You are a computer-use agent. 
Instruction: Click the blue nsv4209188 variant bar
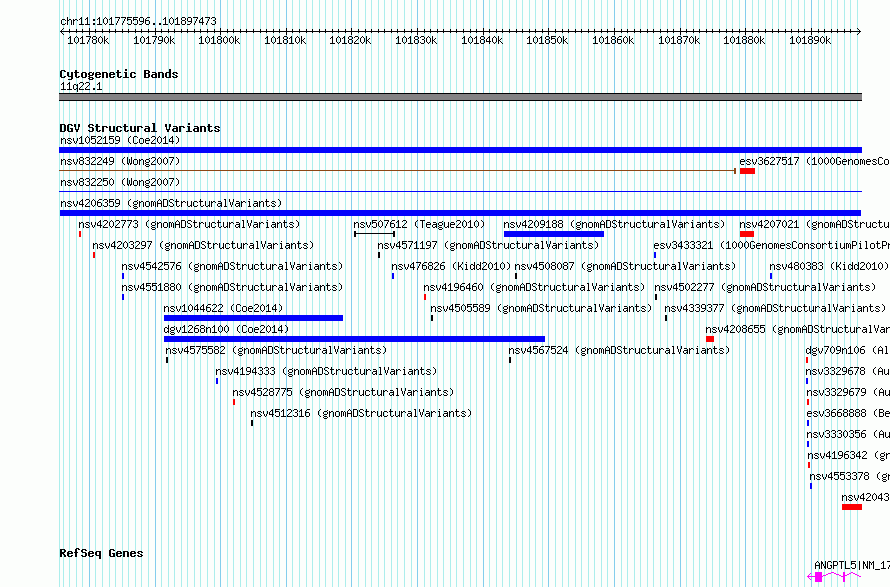click(553, 234)
